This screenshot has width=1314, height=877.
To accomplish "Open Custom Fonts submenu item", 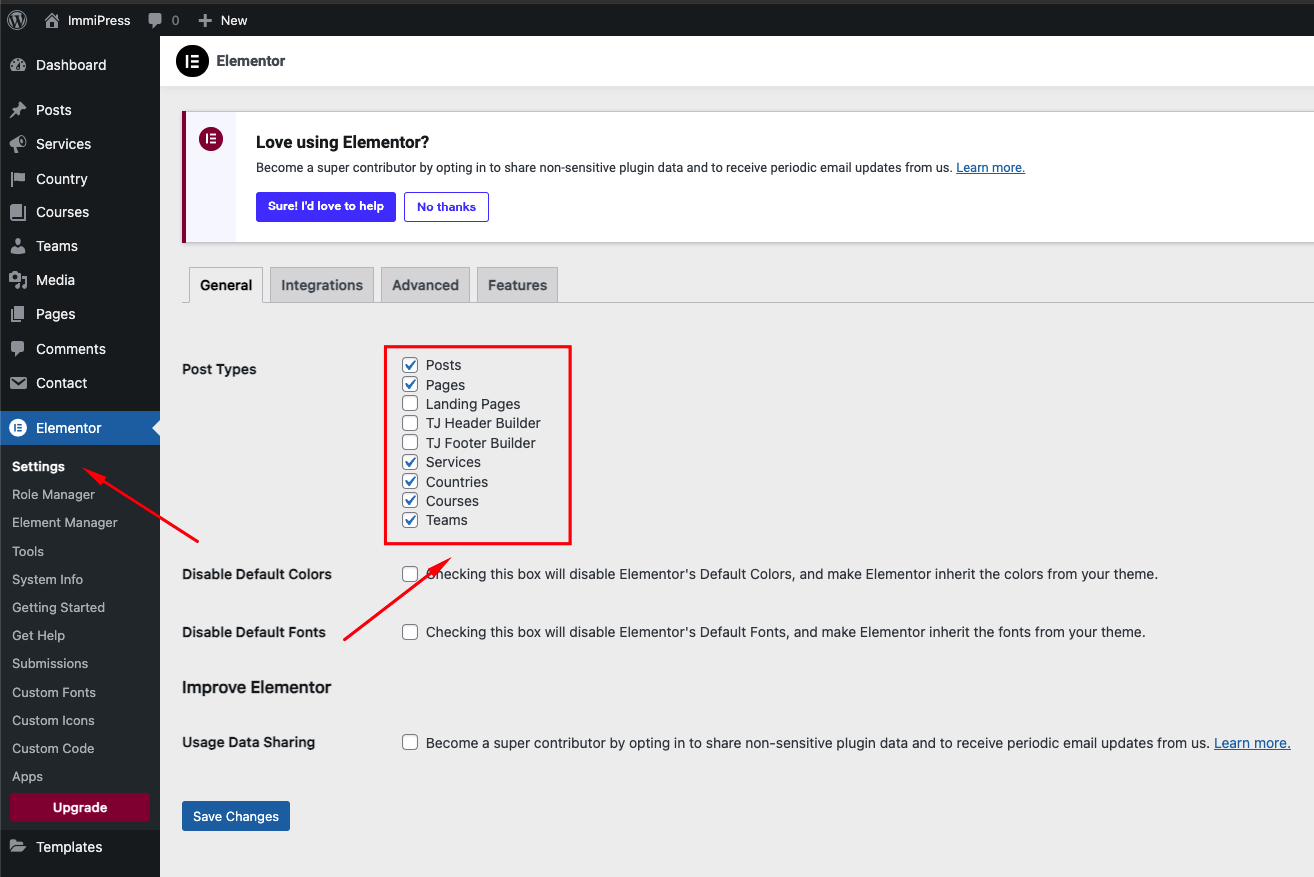I will [54, 692].
